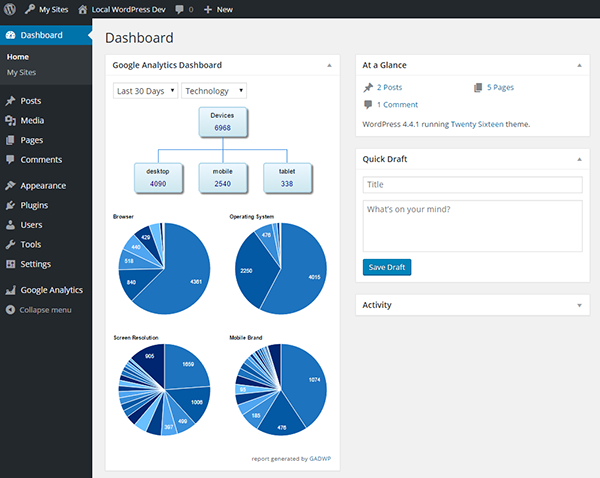Screen dimensions: 600x478
Task: Open the Twenty Sixteen theme link
Action: 473,125
